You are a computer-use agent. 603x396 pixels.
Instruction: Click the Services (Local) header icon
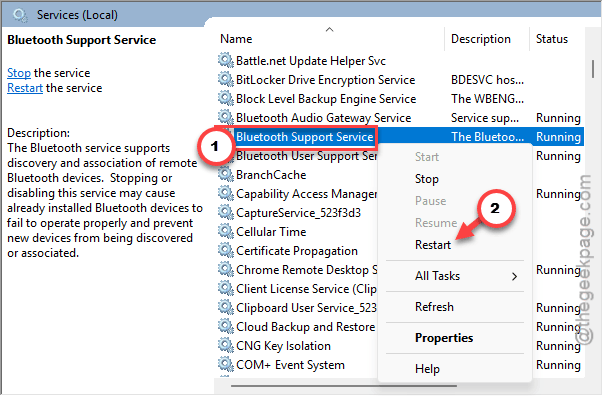click(x=20, y=15)
